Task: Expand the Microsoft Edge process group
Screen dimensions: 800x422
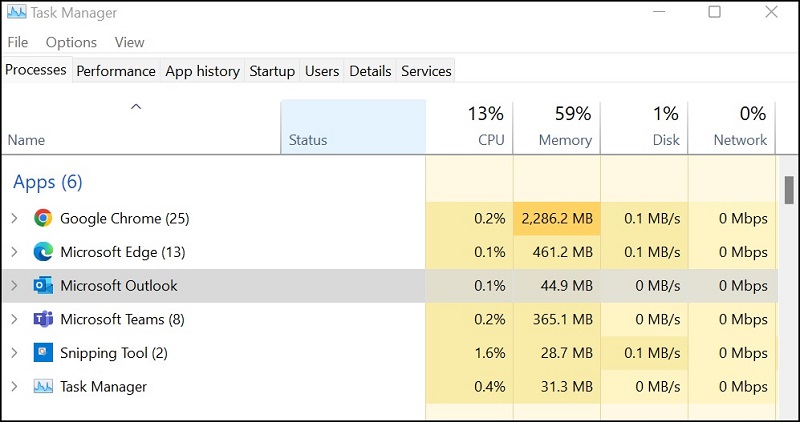Action: tap(14, 252)
